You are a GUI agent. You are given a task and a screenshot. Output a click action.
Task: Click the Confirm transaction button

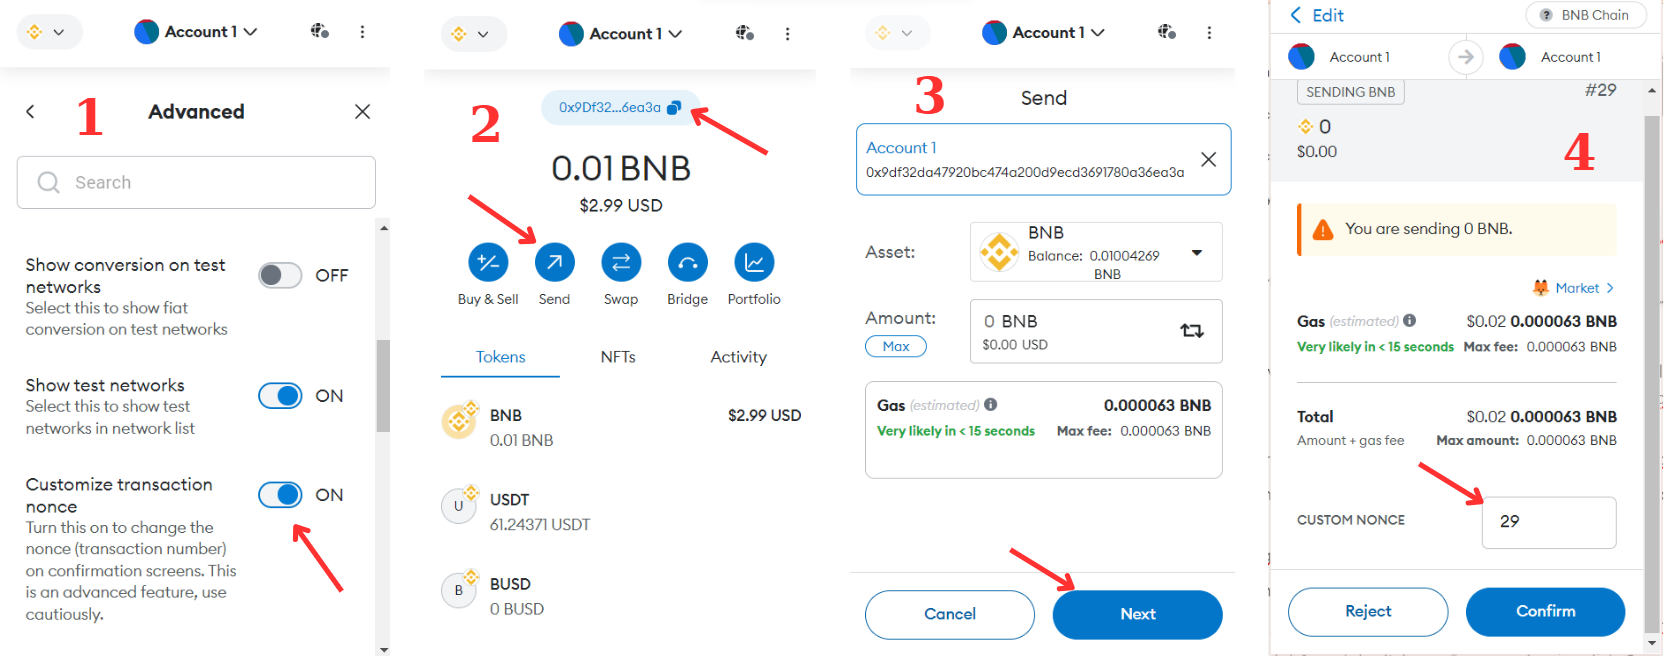(1544, 611)
